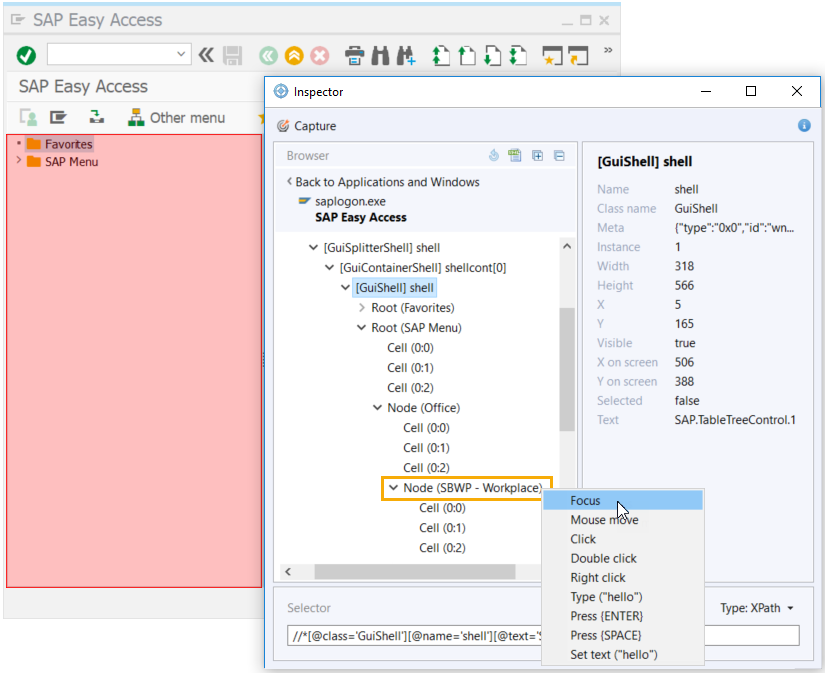Click the orange Exit icon in SAP toolbar
This screenshot has width=825, height=673.
pos(294,55)
